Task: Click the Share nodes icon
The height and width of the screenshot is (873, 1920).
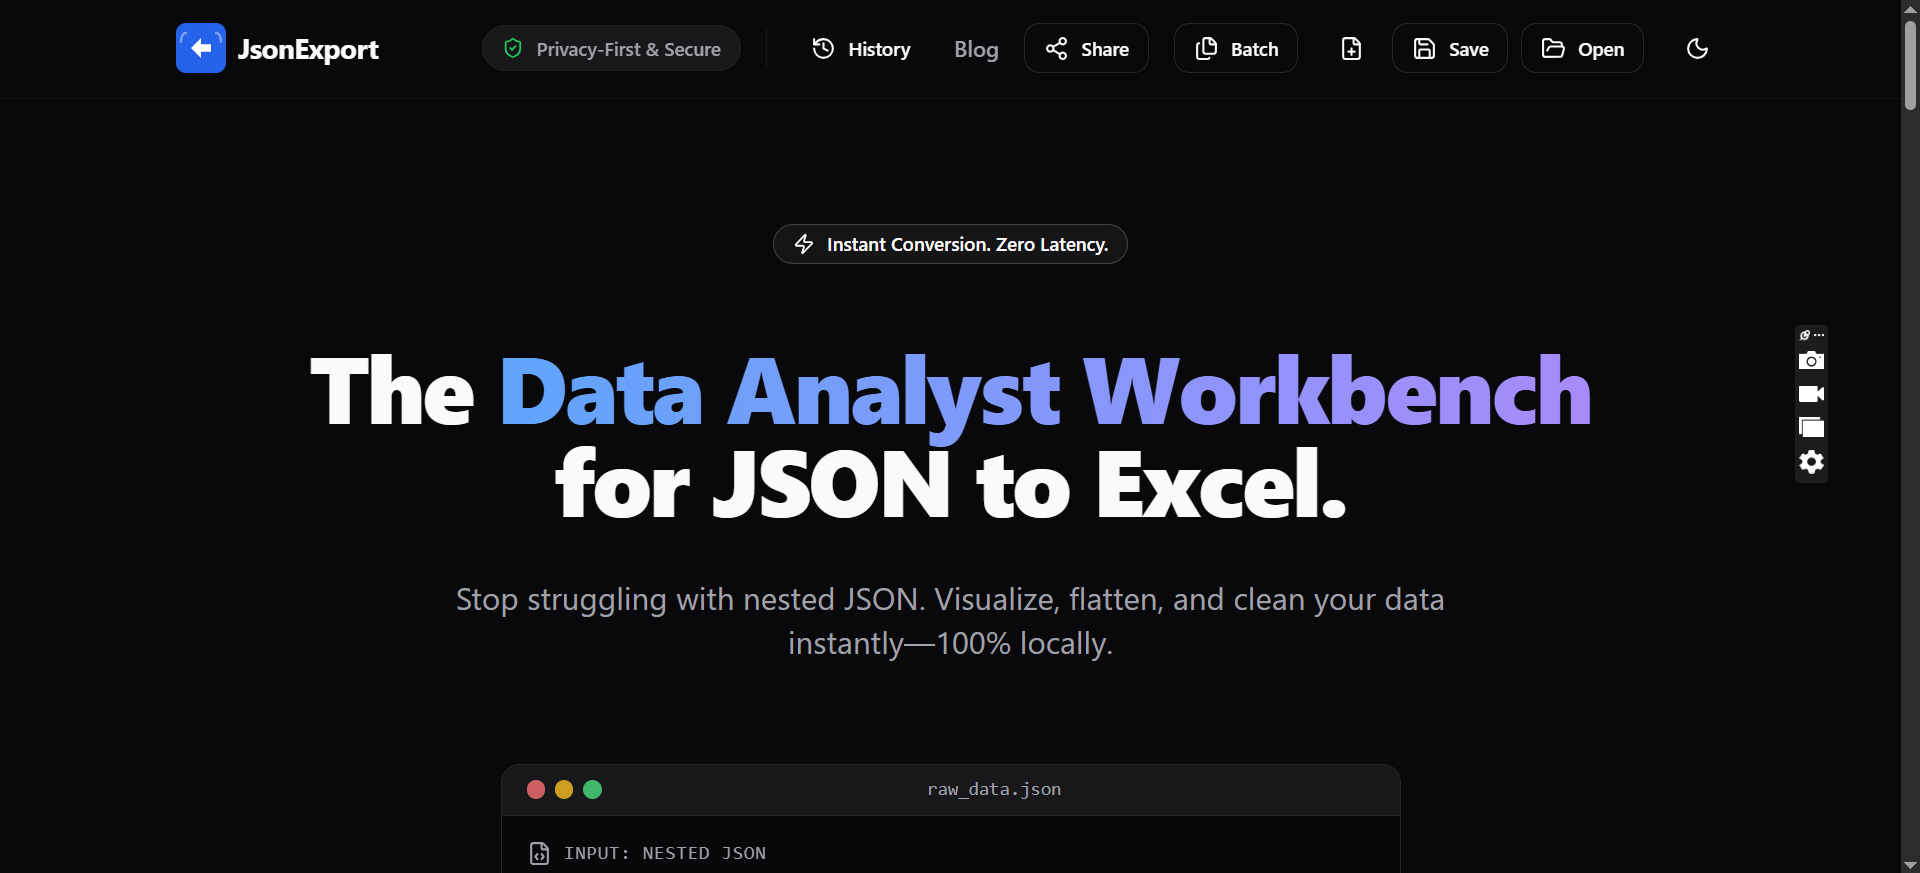Action: click(x=1056, y=48)
